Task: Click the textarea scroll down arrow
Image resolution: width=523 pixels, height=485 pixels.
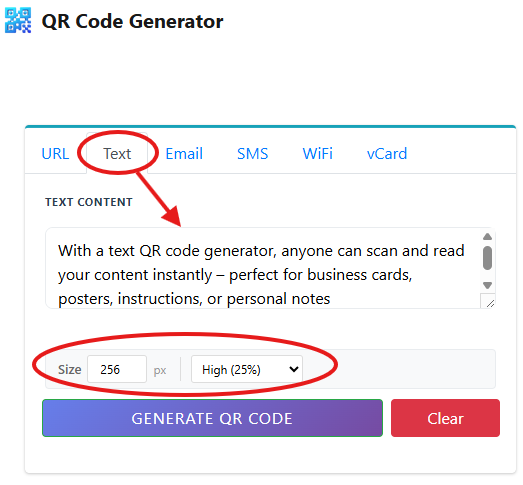Action: (487, 285)
